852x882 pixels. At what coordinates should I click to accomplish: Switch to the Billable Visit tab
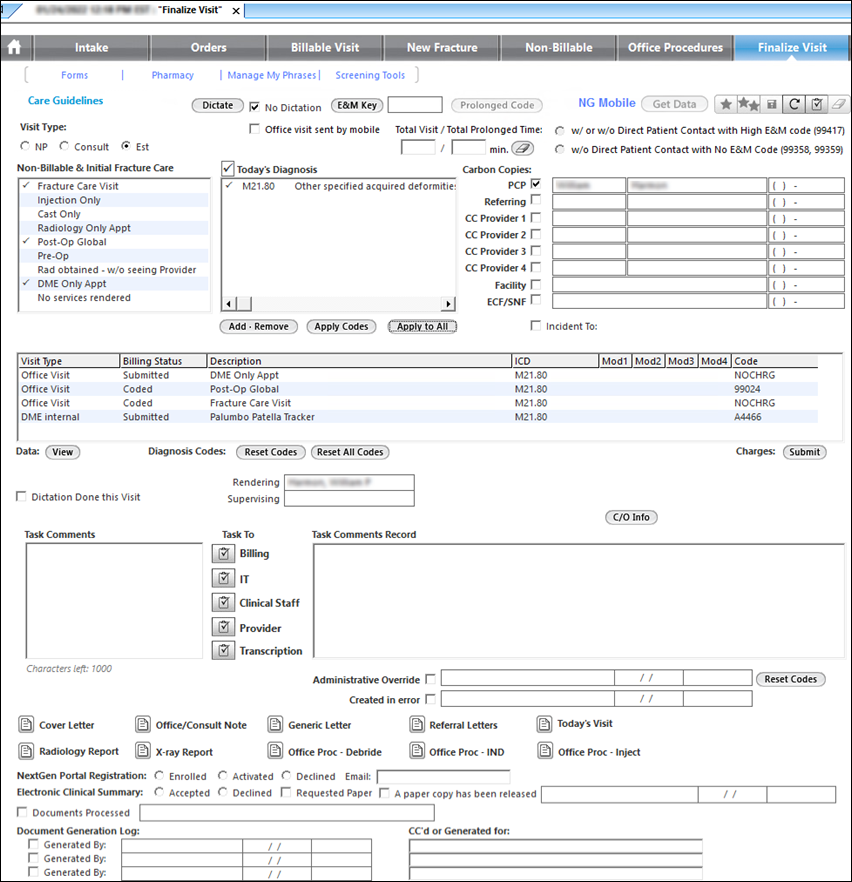point(325,48)
